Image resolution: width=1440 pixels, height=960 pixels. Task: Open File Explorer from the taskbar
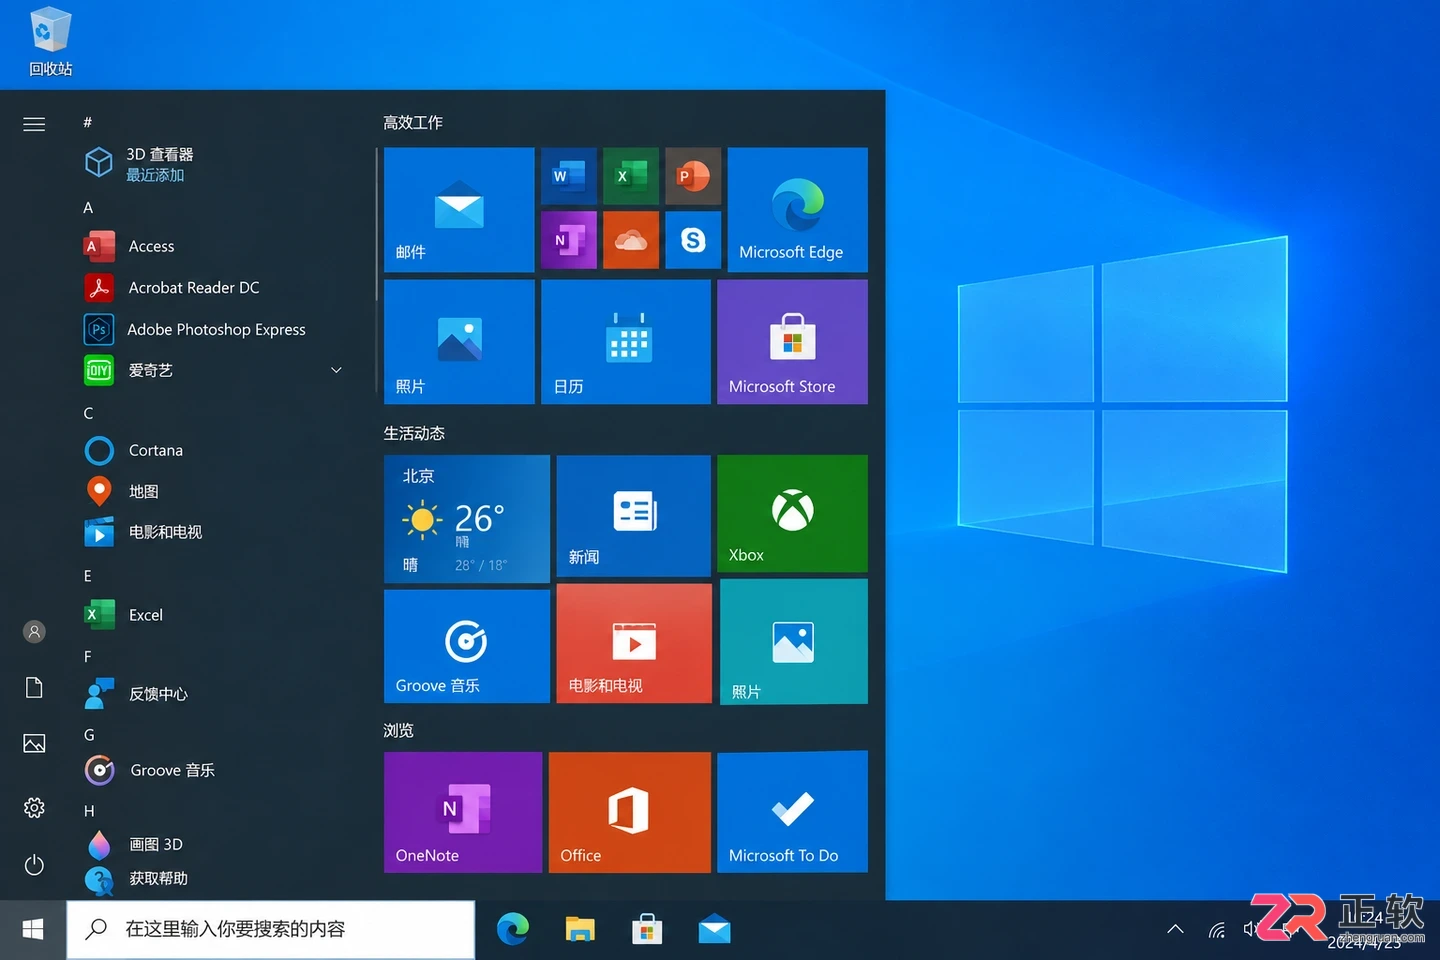coord(580,930)
